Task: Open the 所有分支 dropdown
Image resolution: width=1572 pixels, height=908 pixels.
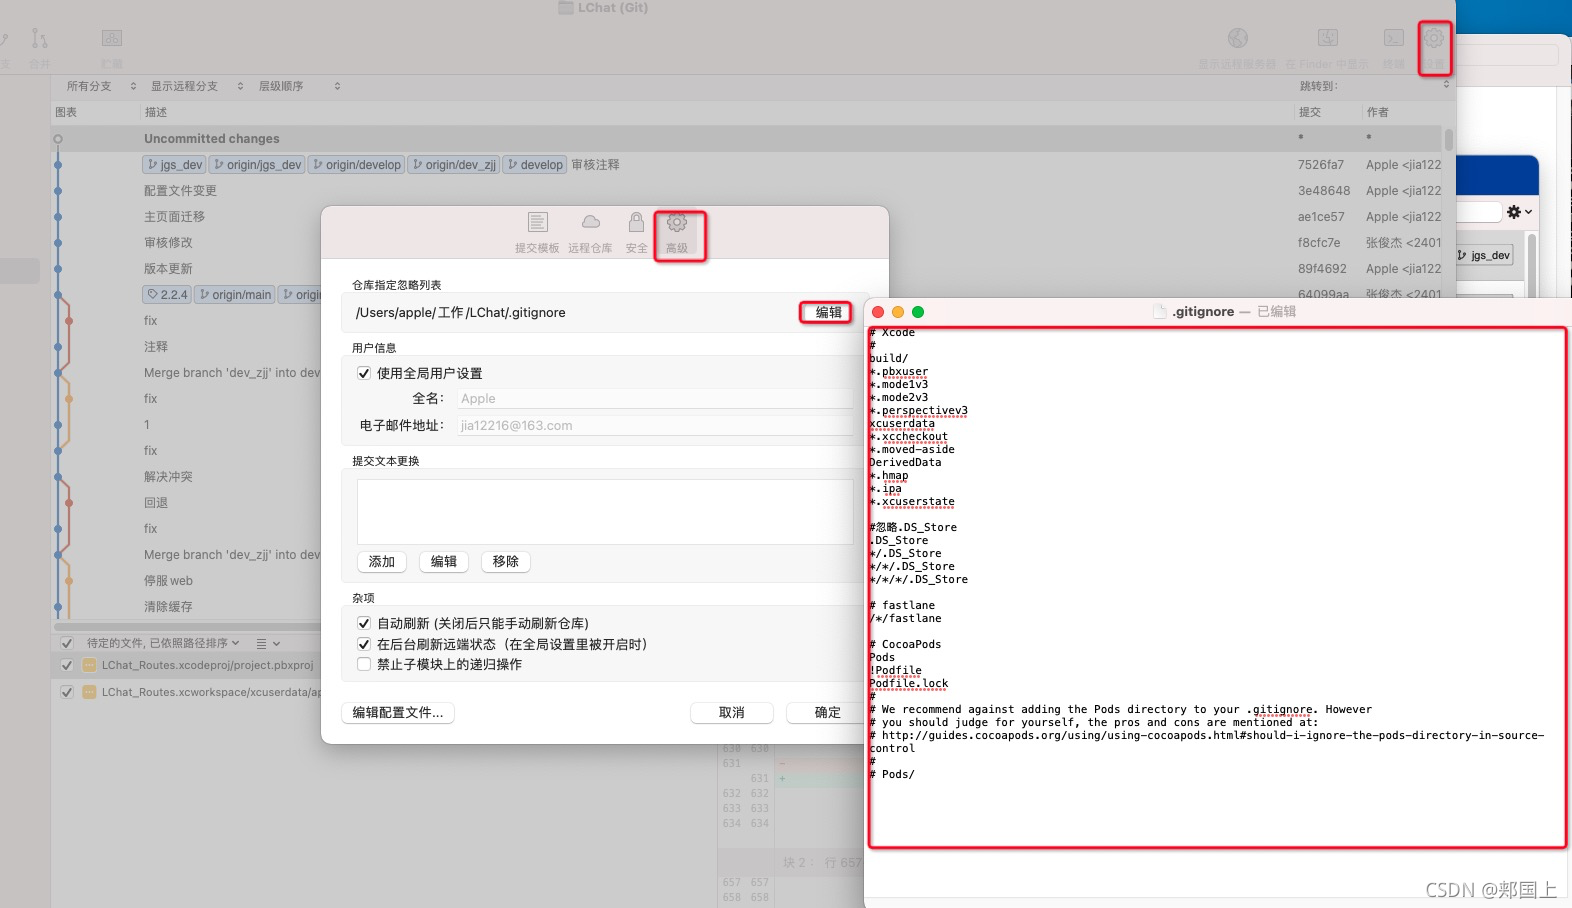Action: [x=100, y=86]
